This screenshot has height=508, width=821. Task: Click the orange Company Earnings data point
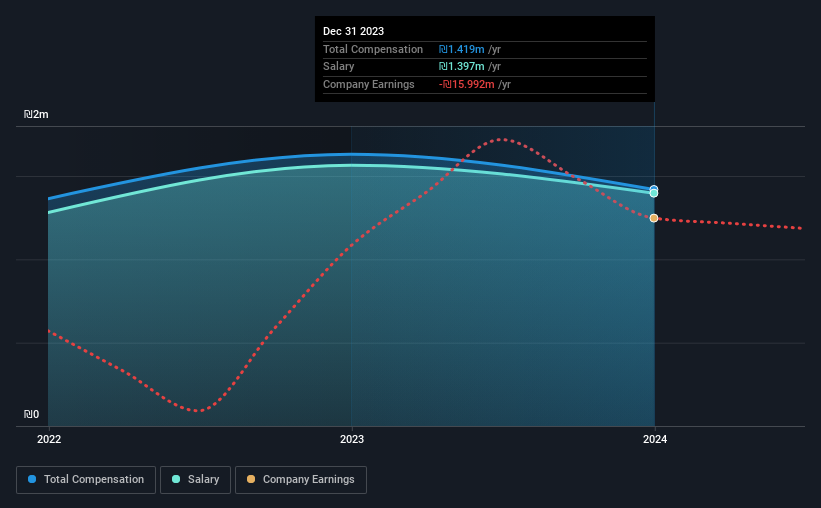click(x=654, y=218)
